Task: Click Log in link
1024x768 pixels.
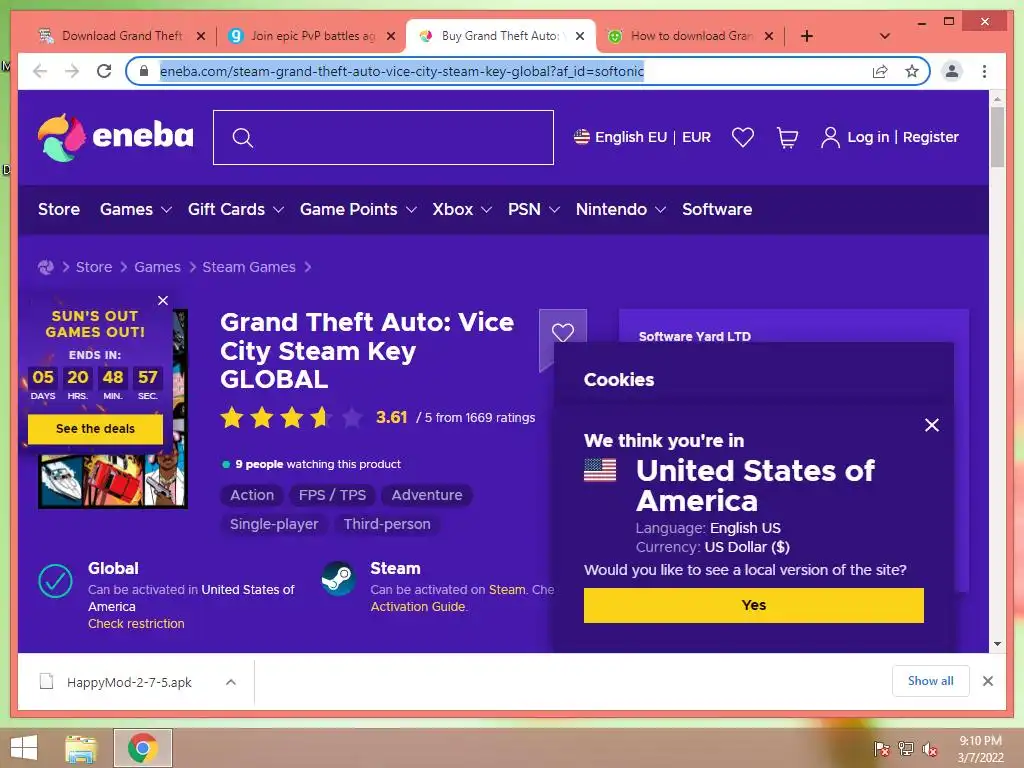Action: pyautogui.click(x=868, y=137)
